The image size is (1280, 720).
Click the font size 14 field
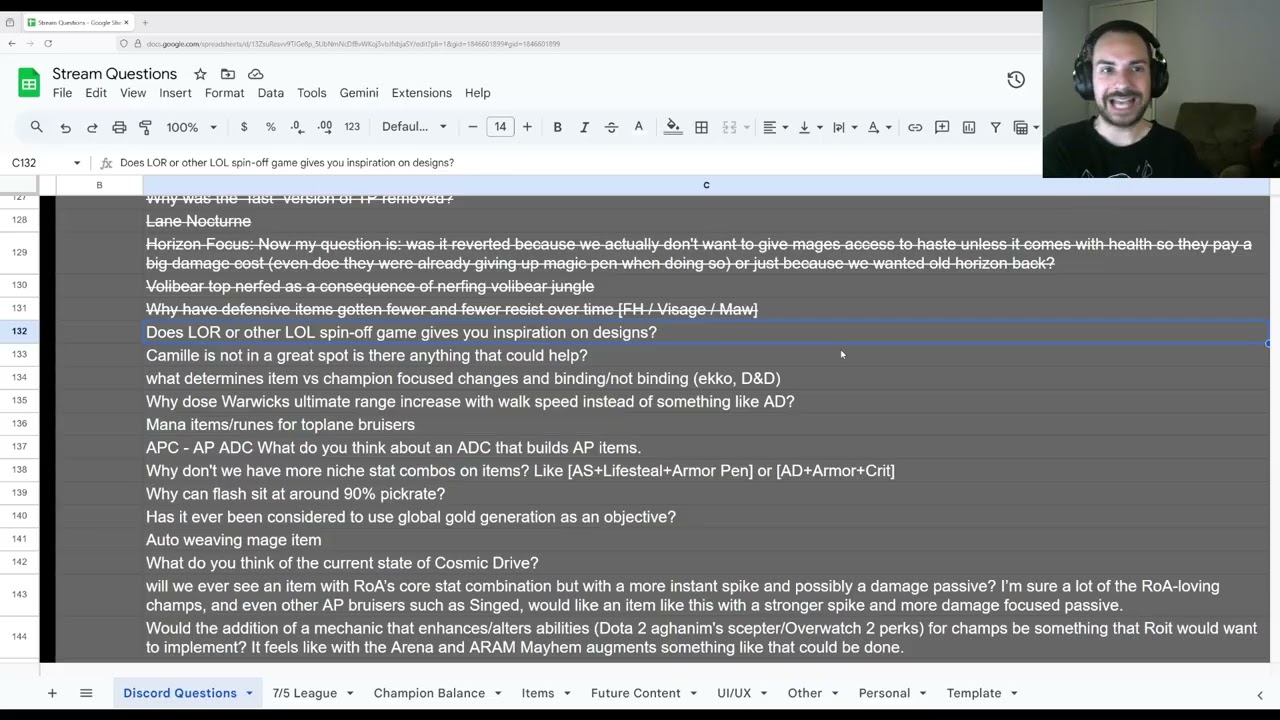pyautogui.click(x=500, y=127)
